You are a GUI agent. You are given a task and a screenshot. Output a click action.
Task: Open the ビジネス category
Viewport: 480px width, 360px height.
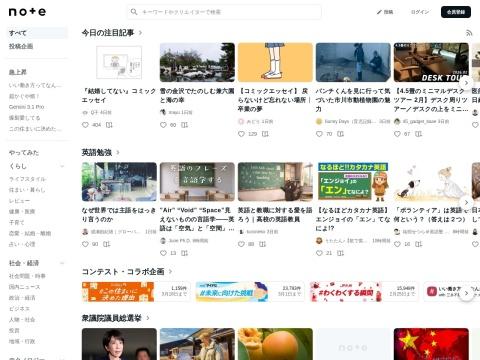[x=19, y=309]
